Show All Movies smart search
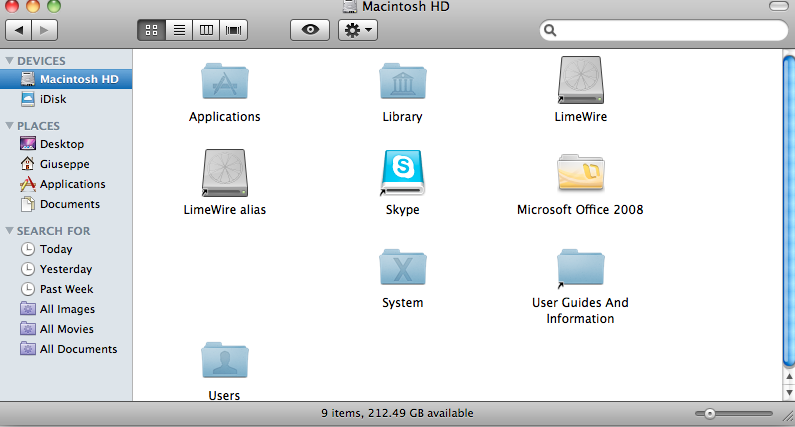 point(66,329)
